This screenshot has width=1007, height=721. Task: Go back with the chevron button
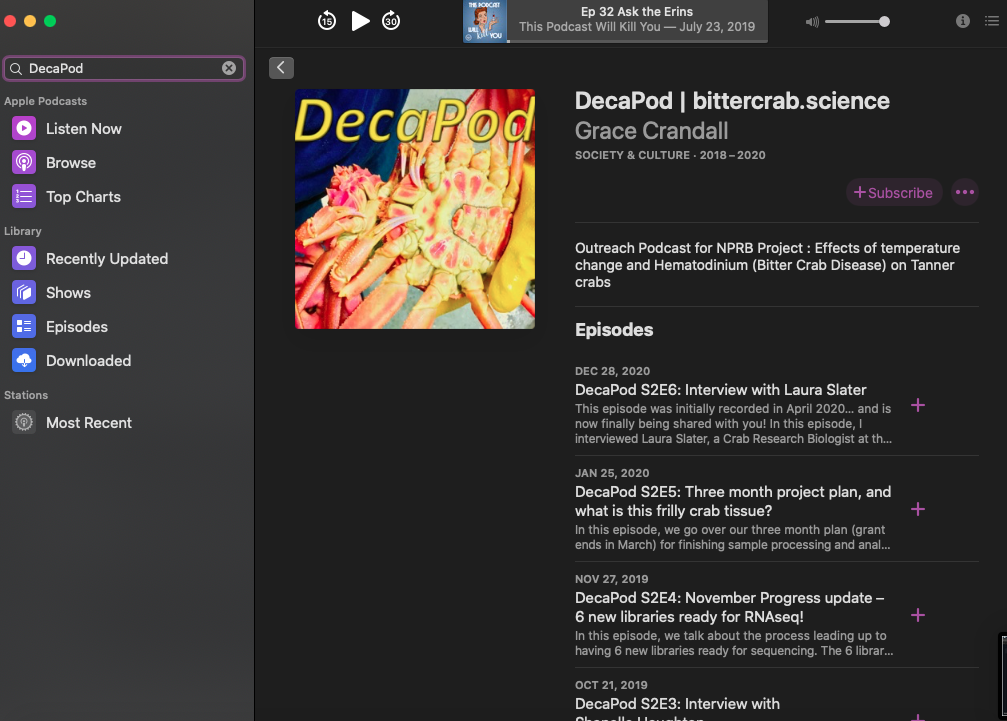point(281,67)
